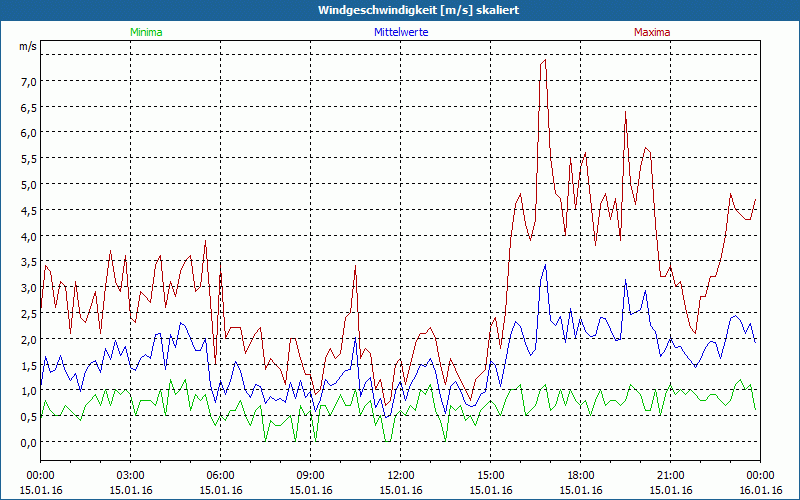Screen dimensions: 800x500
Task: Click the 5,0 y-axis value
Action: click(x=28, y=184)
